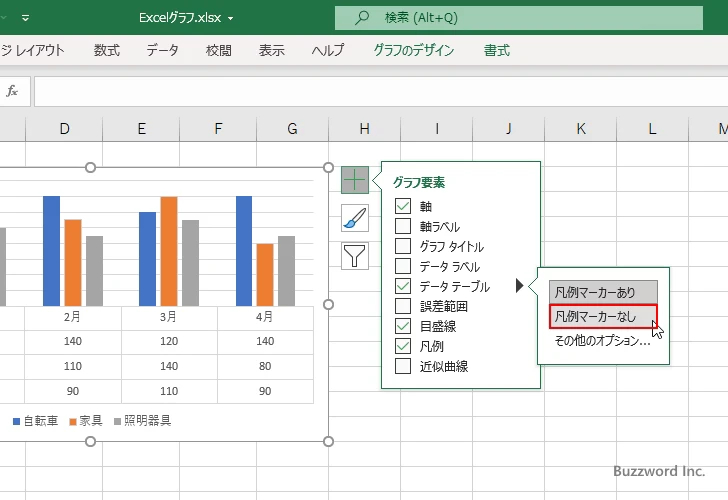This screenshot has height=500, width=728.
Task: Click the 自転車 legend entry
Action: pyautogui.click(x=36, y=421)
